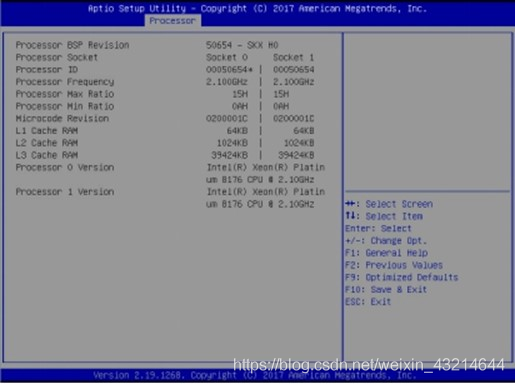Viewport: 515px width, 384px height.
Task: Click the F10: Save & Exit line
Action: point(386,290)
